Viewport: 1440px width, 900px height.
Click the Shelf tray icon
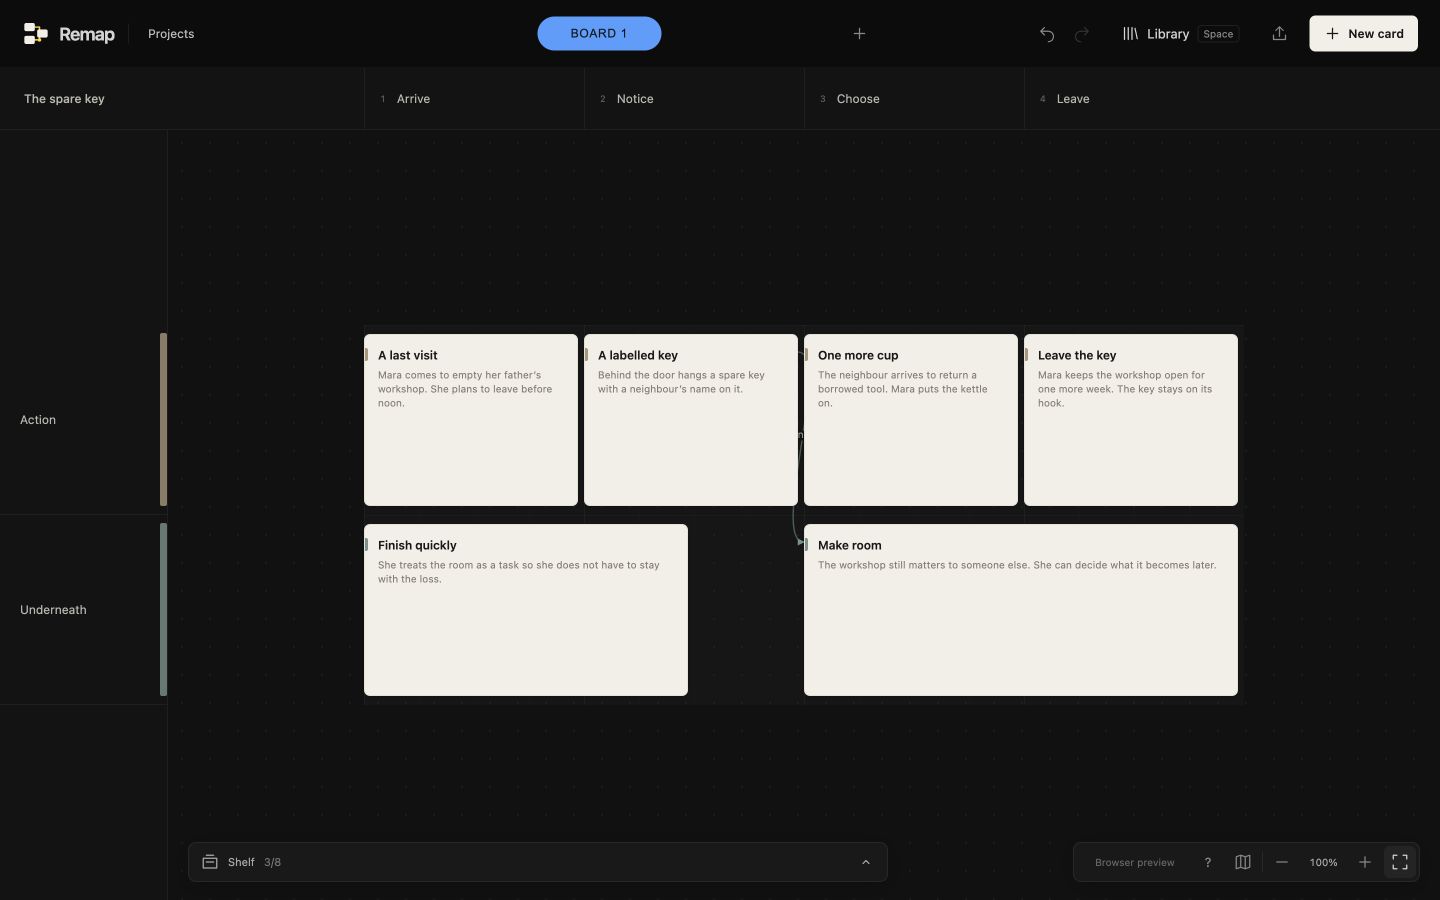(x=210, y=862)
